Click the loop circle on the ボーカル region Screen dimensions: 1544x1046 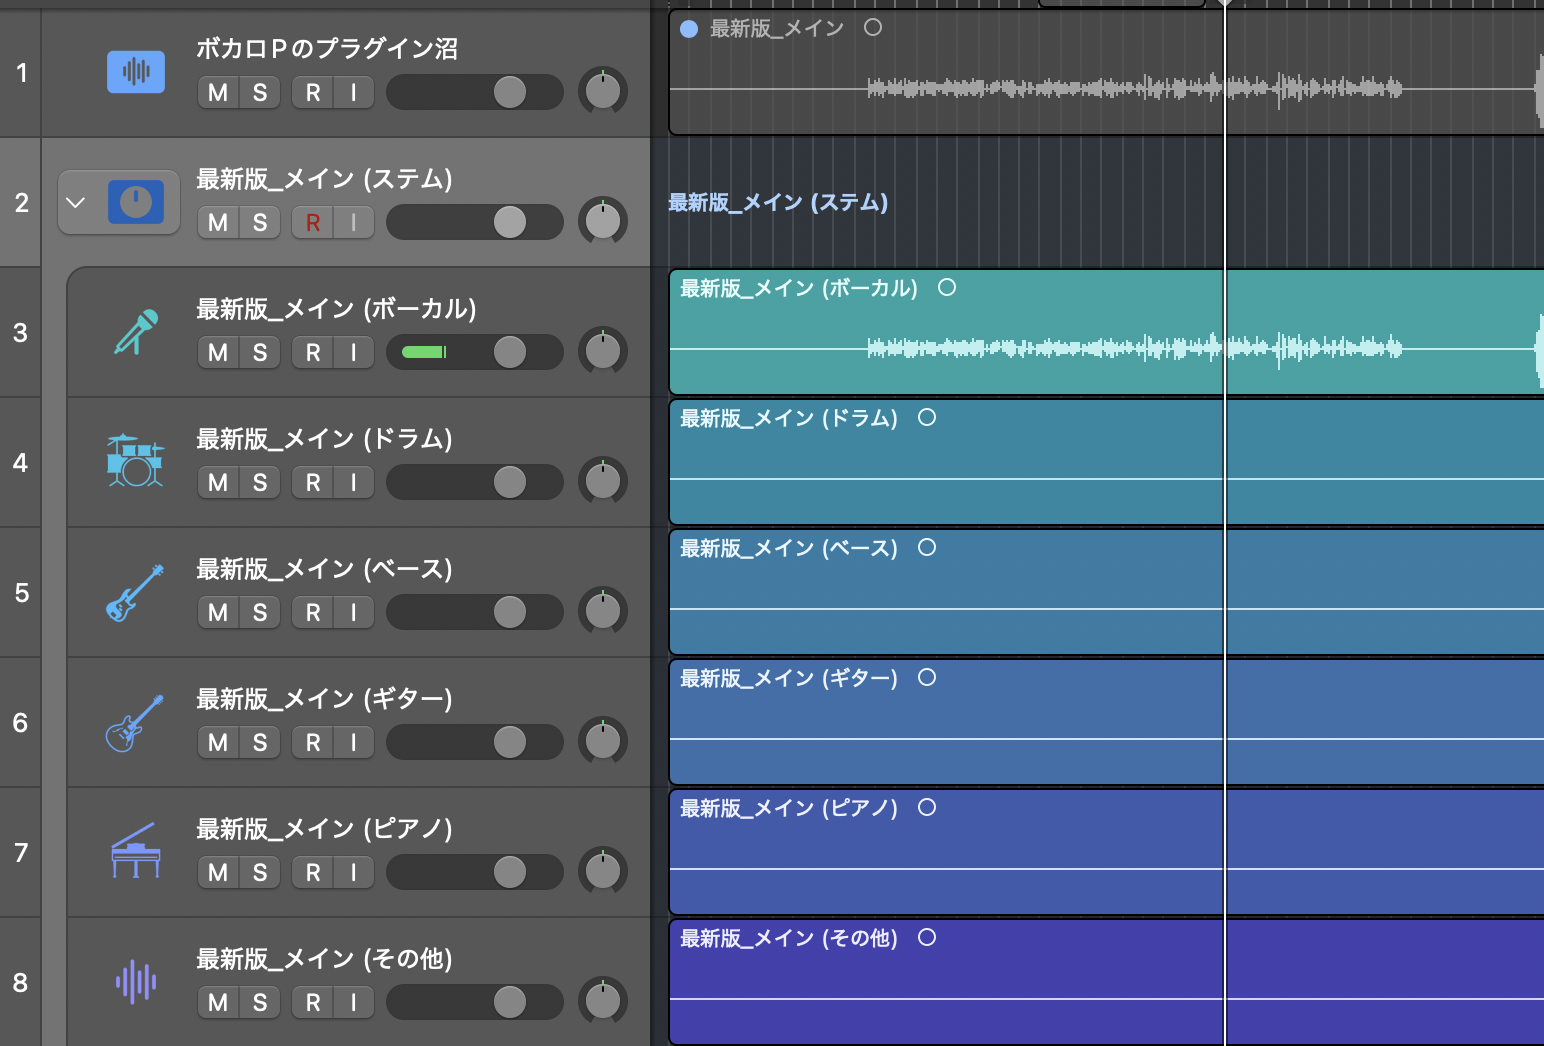[x=947, y=288]
